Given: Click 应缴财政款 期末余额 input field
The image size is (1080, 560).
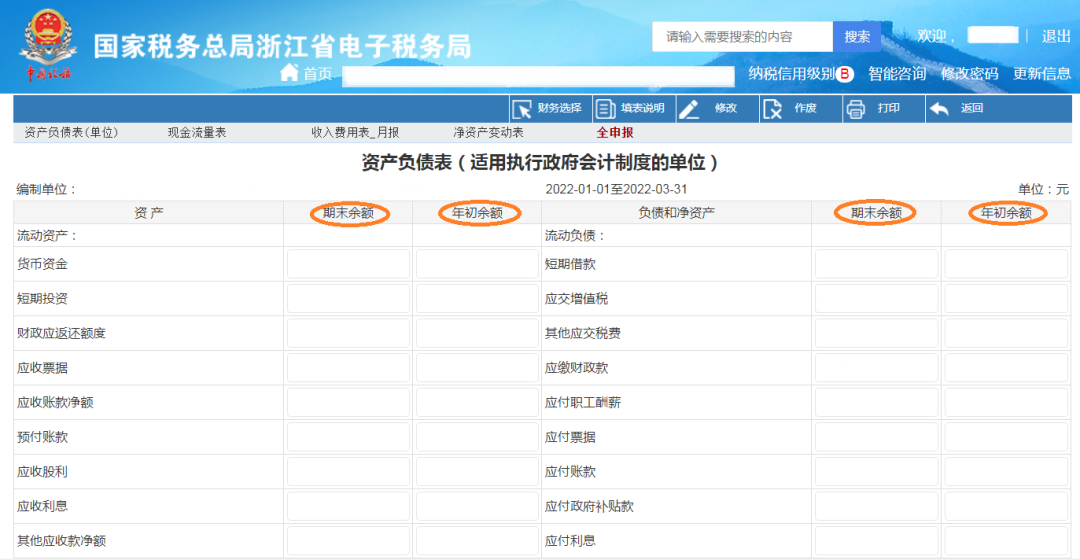Looking at the screenshot, I should click(x=877, y=368).
